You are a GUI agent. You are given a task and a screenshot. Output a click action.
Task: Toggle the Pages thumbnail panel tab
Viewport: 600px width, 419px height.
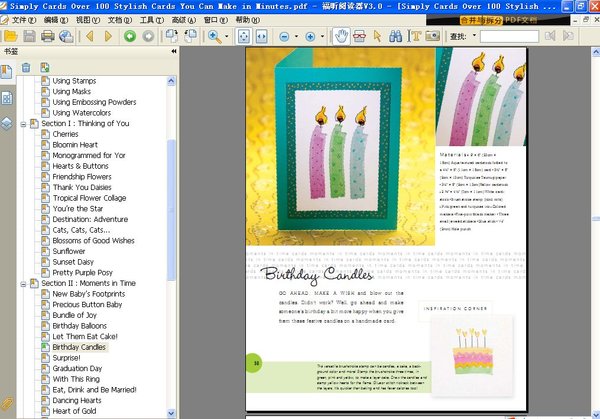[7, 99]
